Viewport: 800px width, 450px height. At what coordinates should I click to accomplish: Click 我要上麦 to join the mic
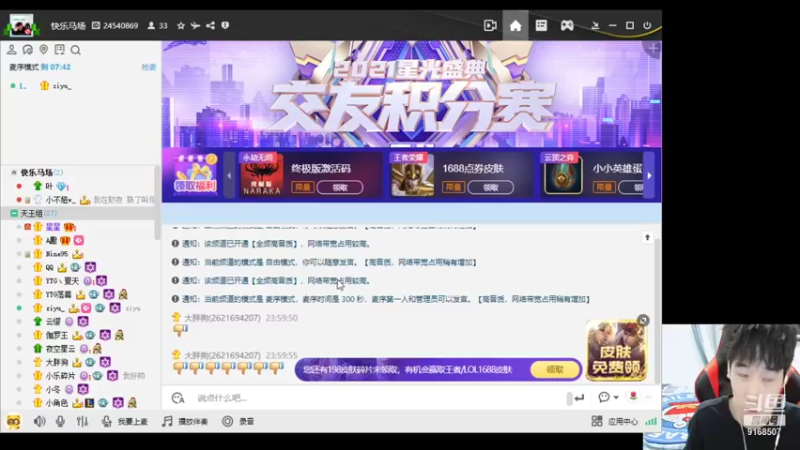click(x=125, y=421)
